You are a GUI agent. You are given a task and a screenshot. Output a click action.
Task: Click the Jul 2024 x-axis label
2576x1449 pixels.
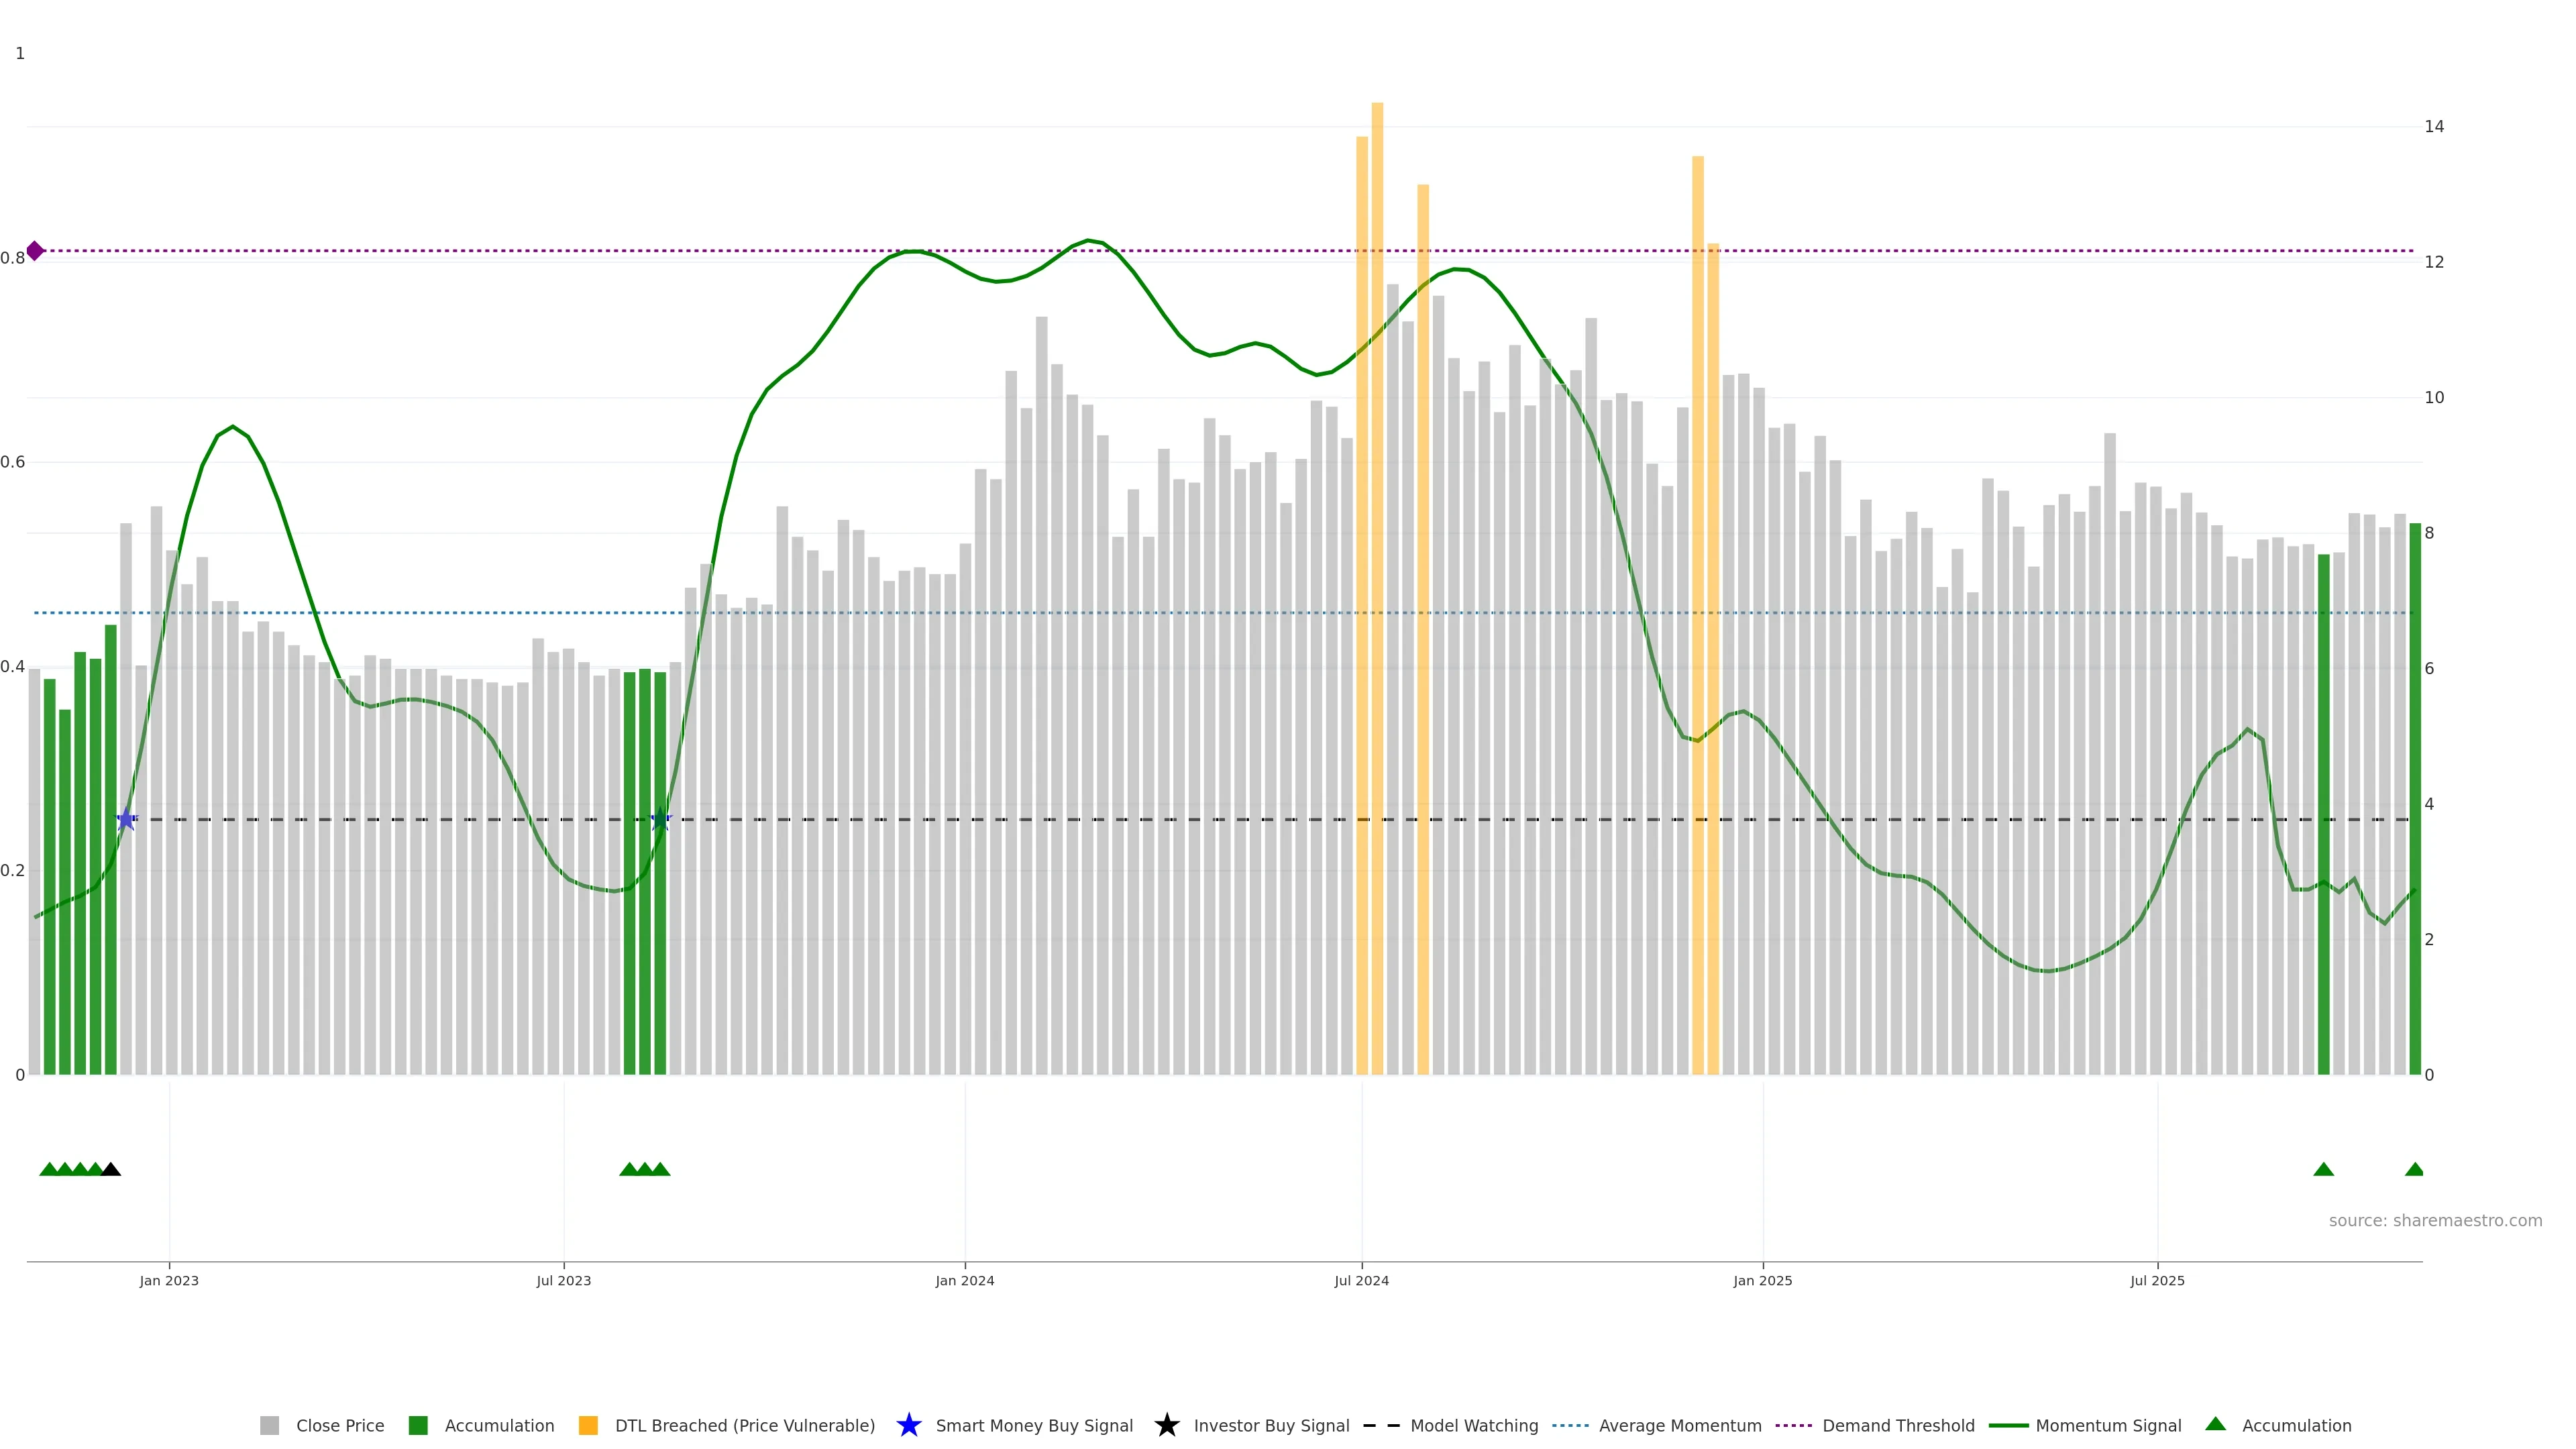click(1361, 1281)
